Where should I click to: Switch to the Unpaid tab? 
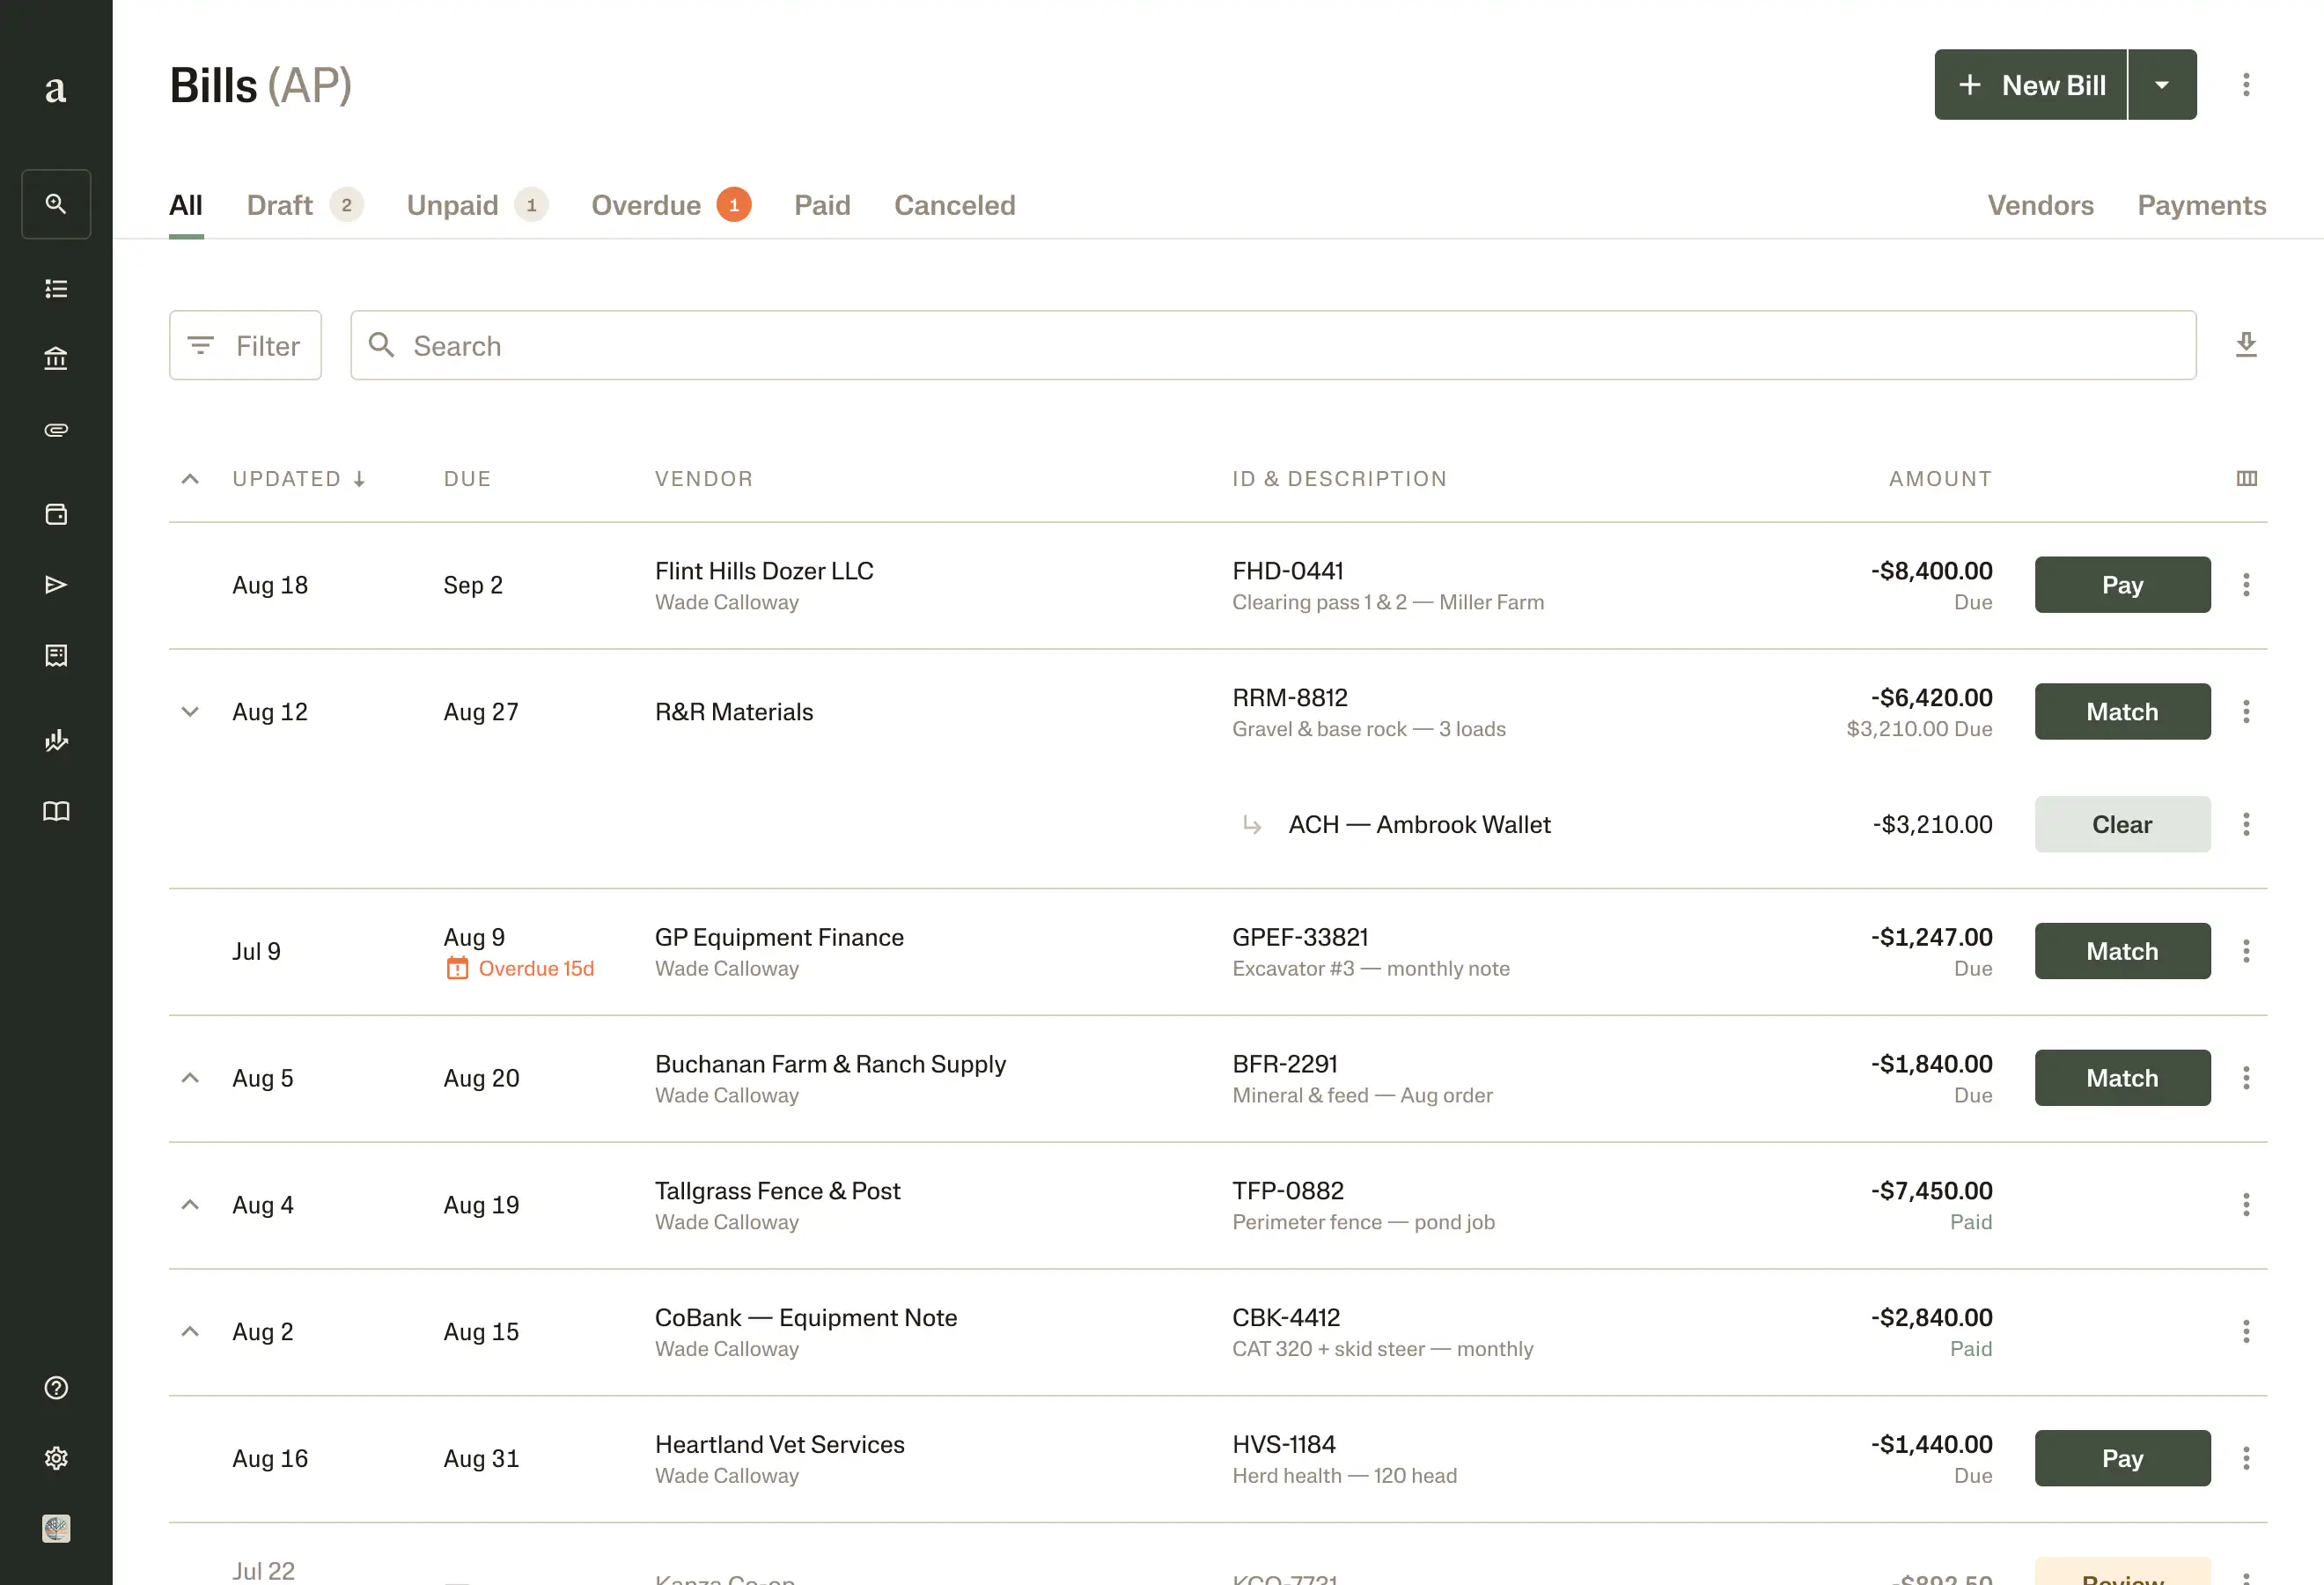click(x=477, y=205)
